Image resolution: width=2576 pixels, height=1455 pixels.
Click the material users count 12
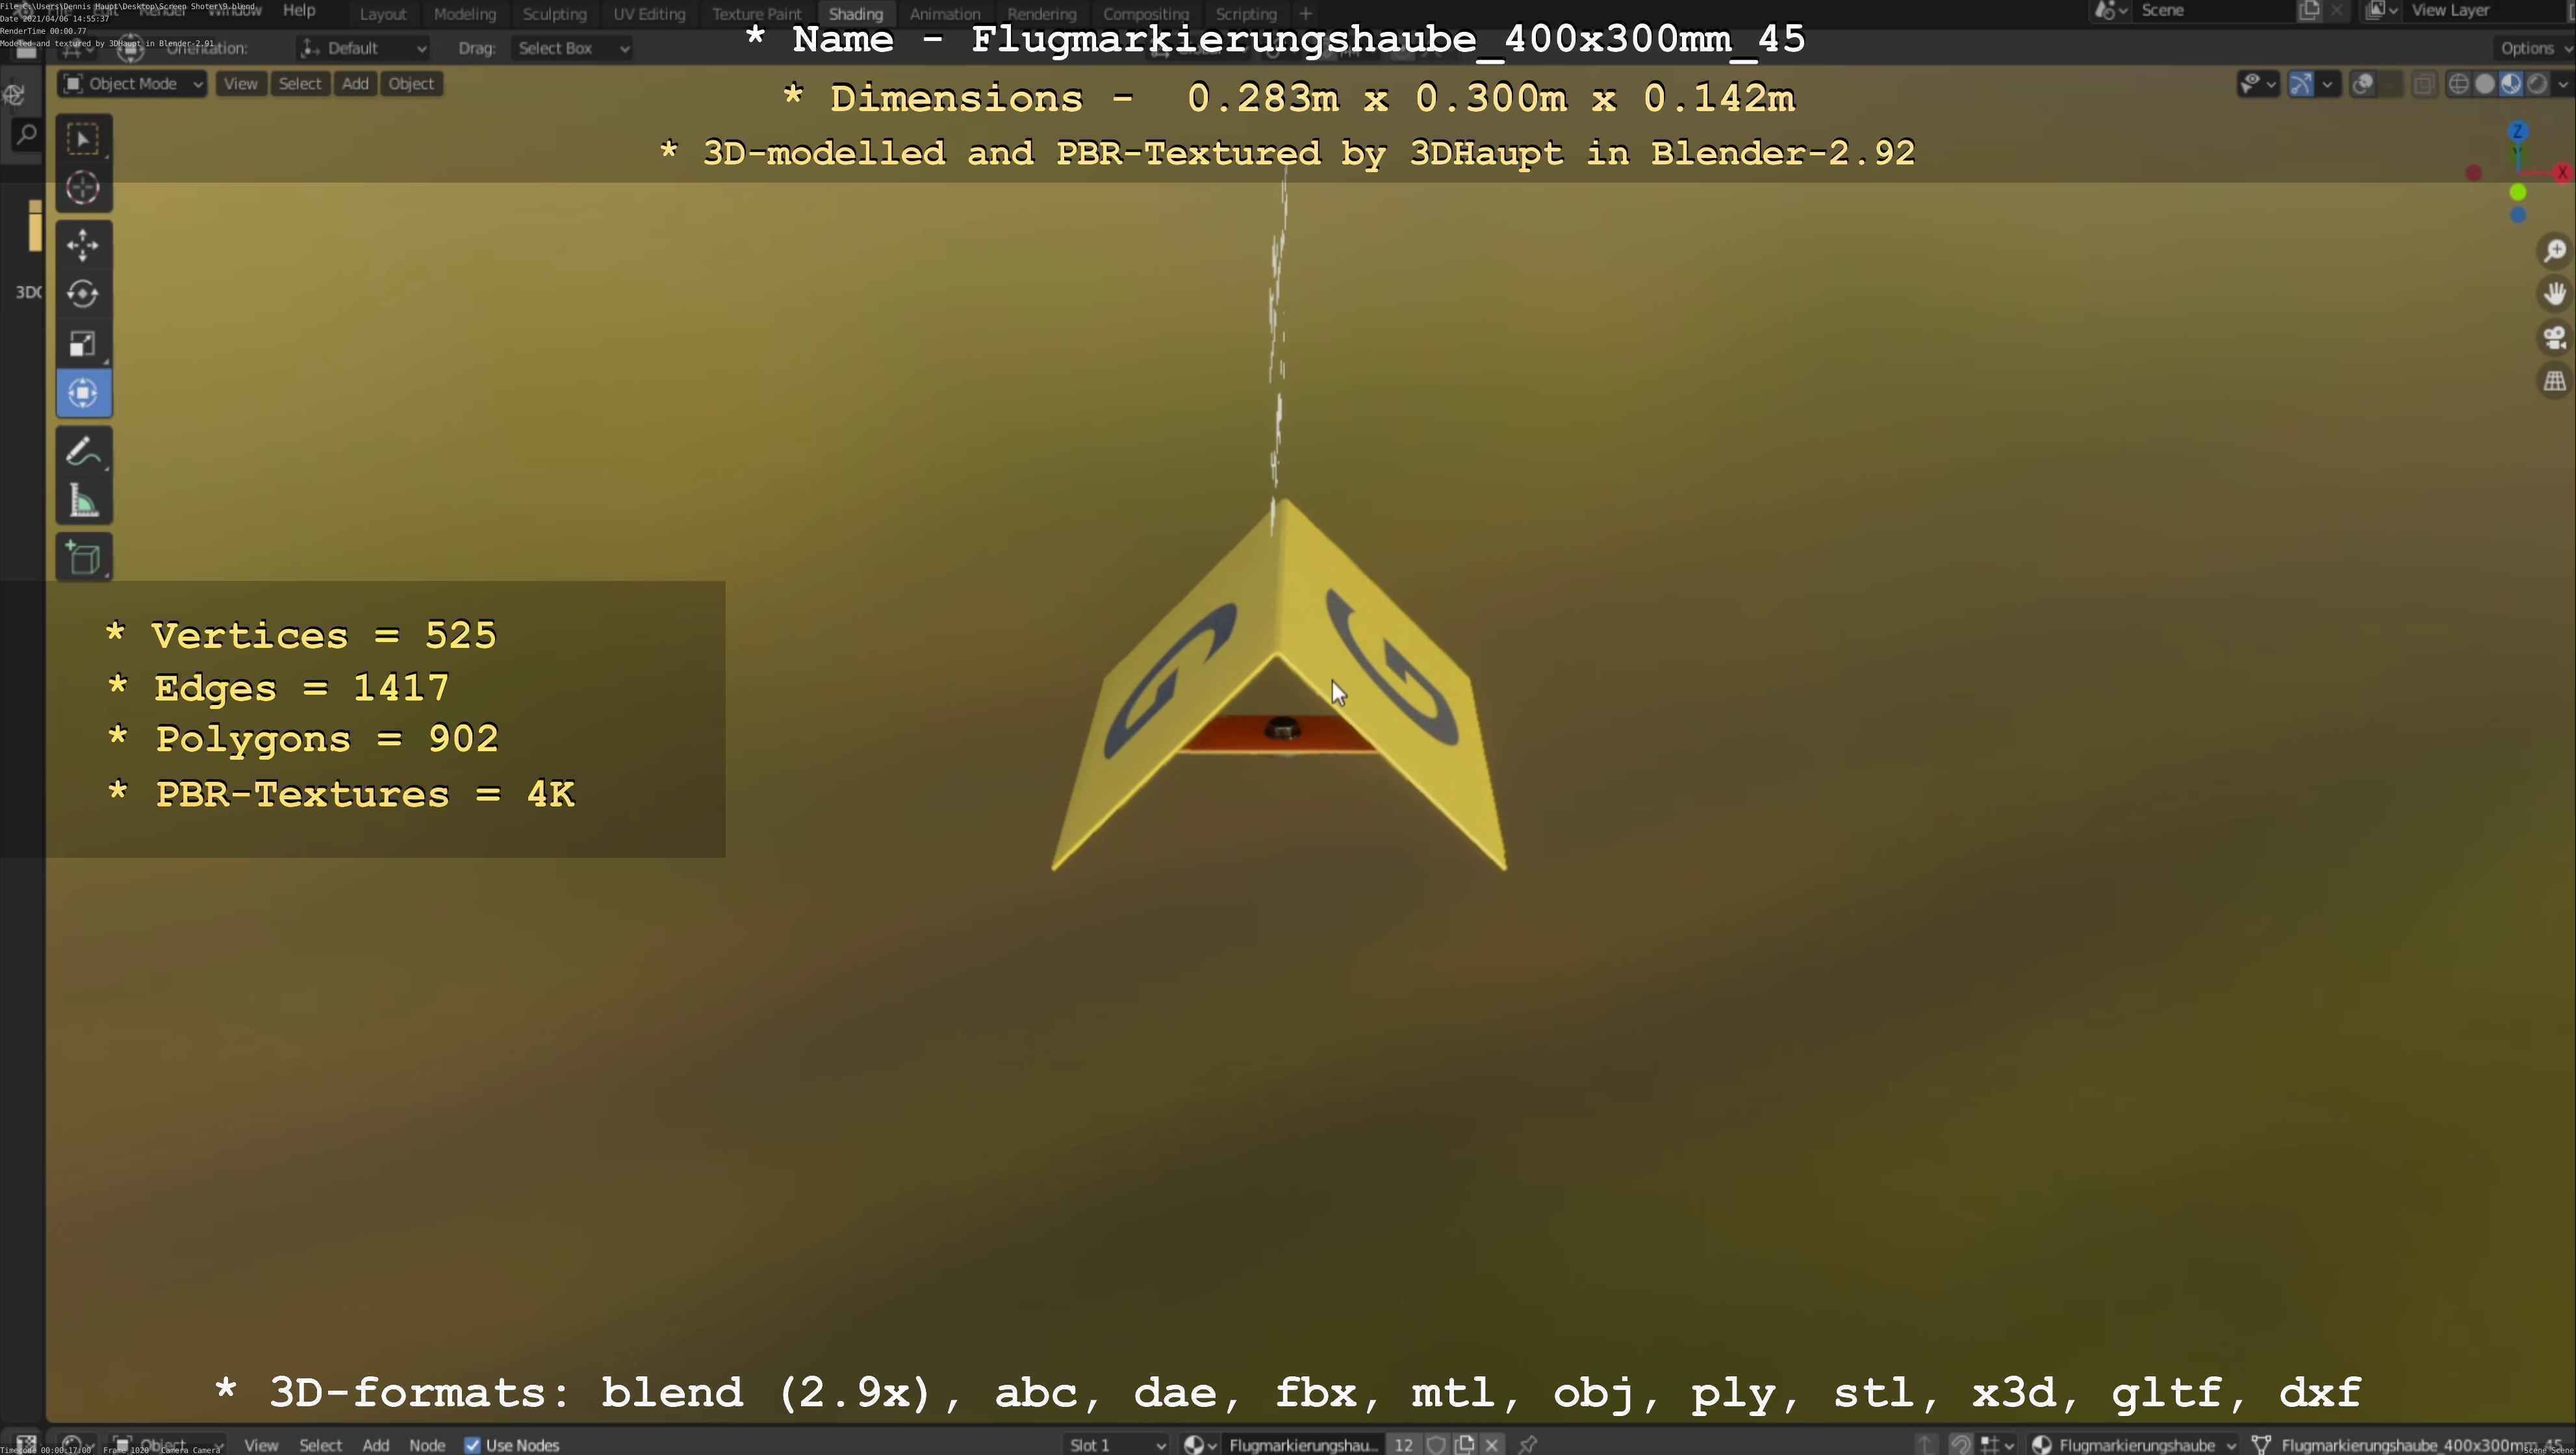point(1403,1444)
